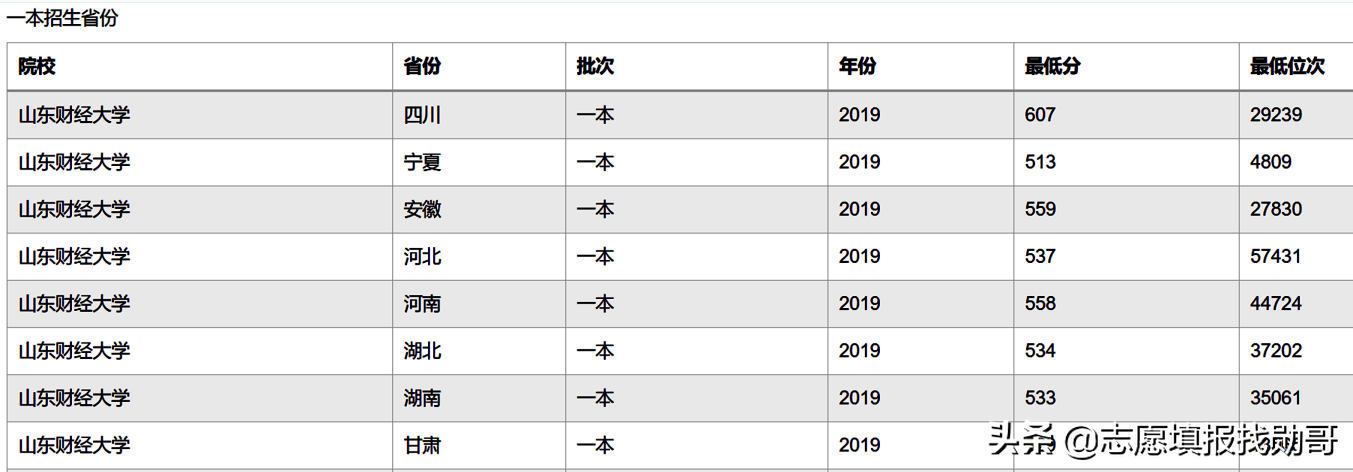
Task: Click the 最低分 column header
Action: point(1052,67)
